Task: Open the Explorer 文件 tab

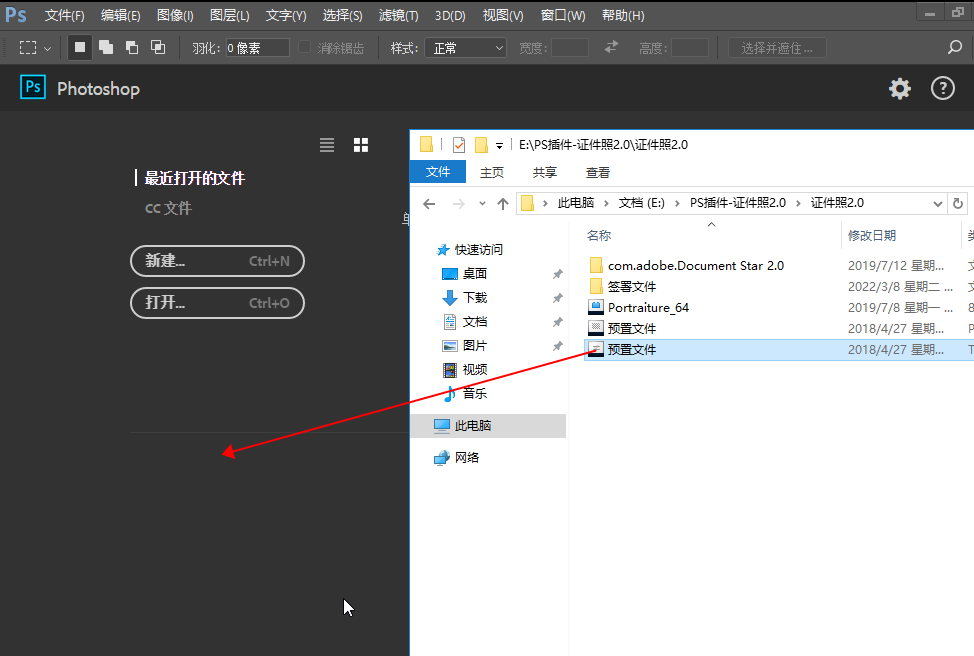Action: pos(438,172)
